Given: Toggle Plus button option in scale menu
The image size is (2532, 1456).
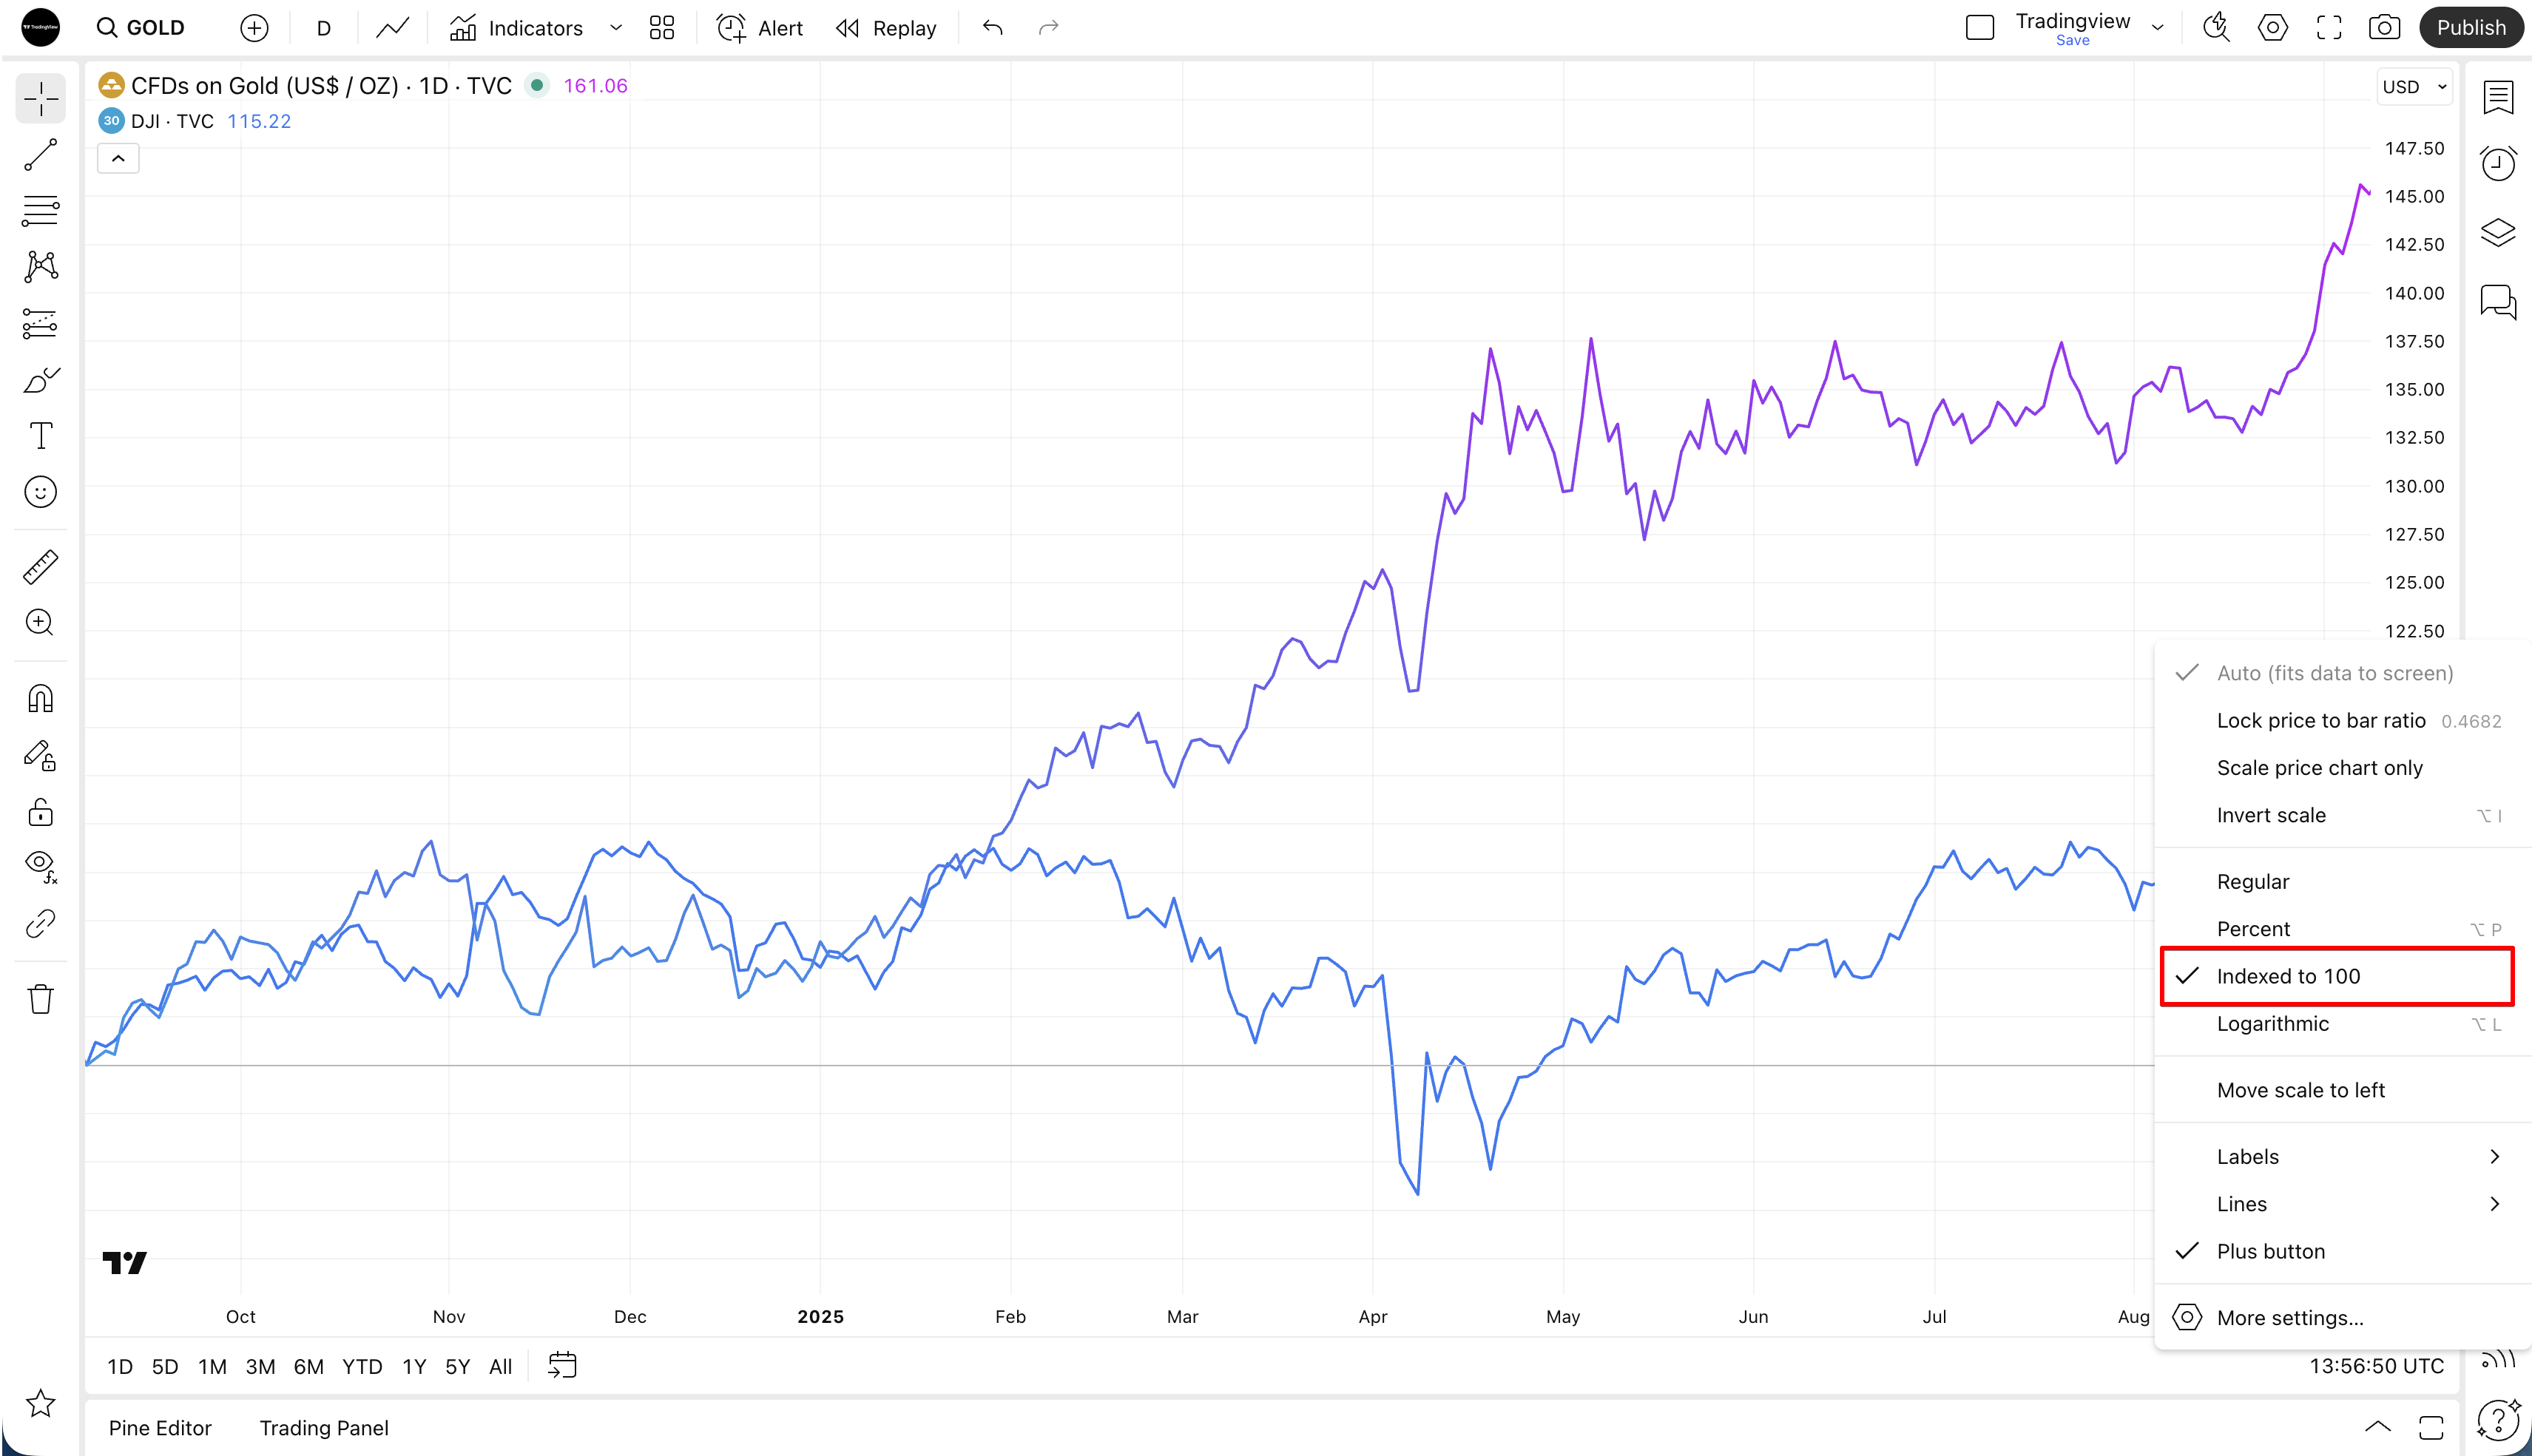Looking at the screenshot, I should 2270,1251.
